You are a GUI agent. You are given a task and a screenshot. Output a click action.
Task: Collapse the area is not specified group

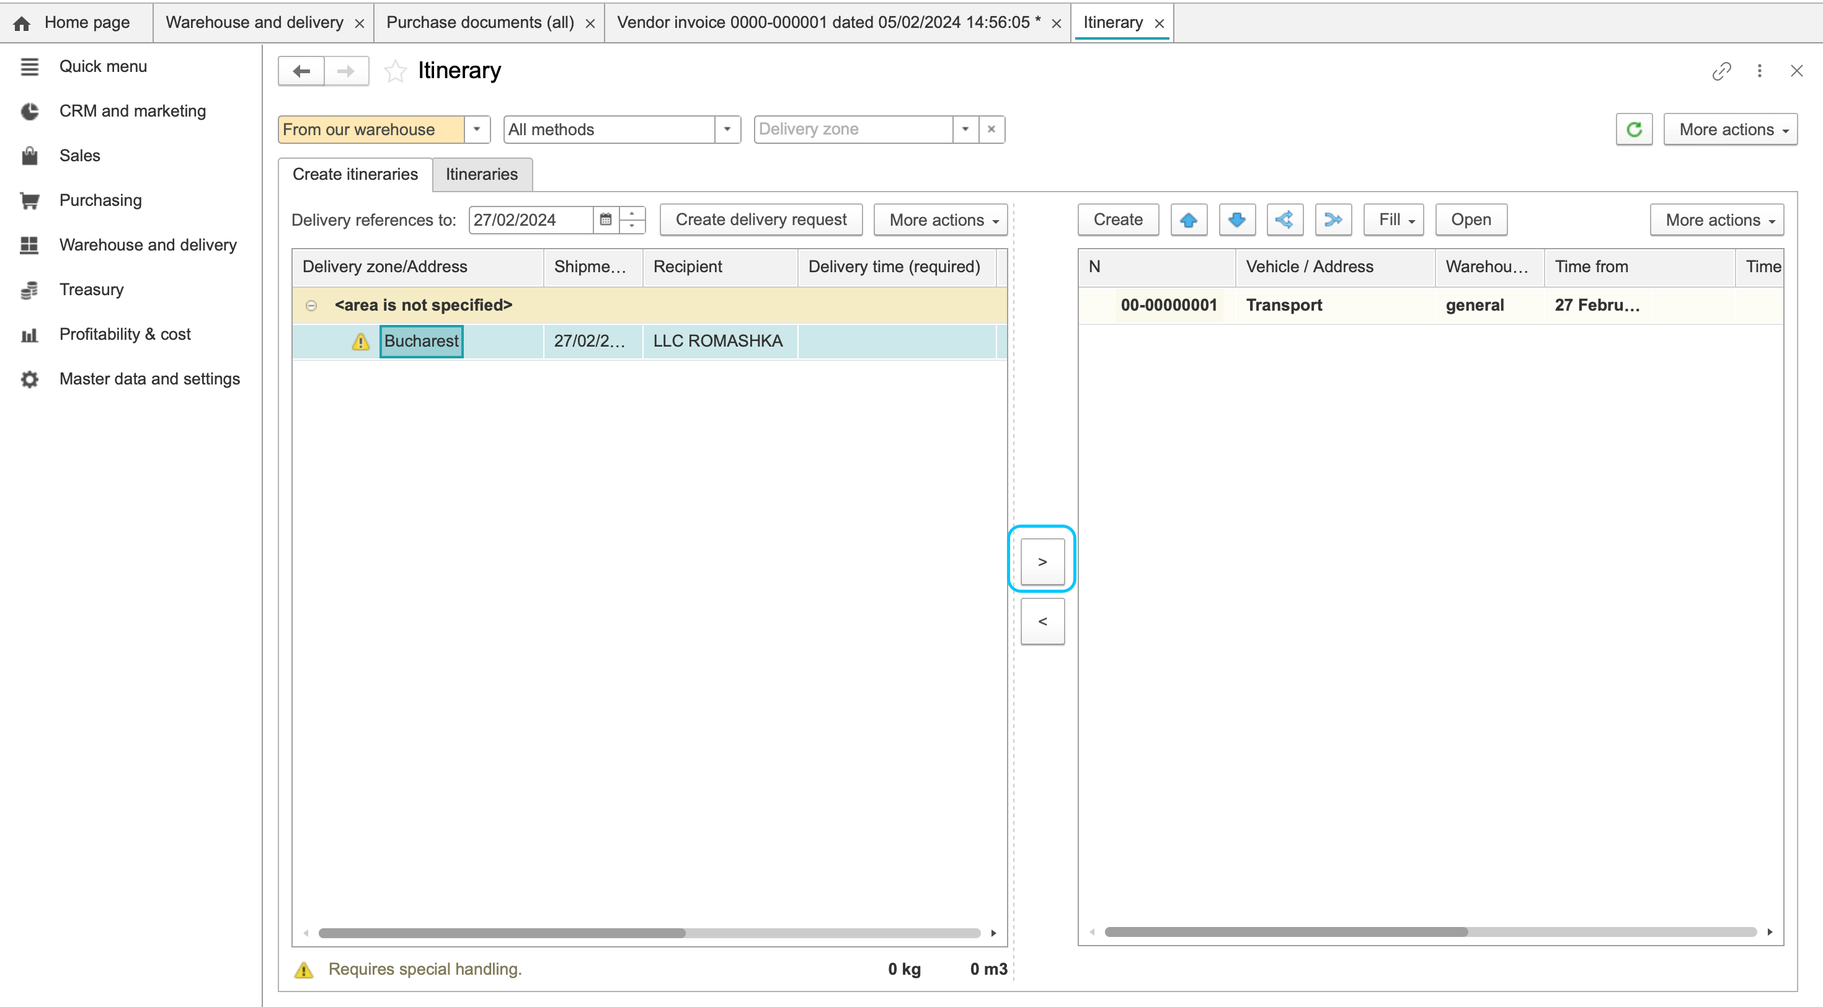pyautogui.click(x=312, y=305)
